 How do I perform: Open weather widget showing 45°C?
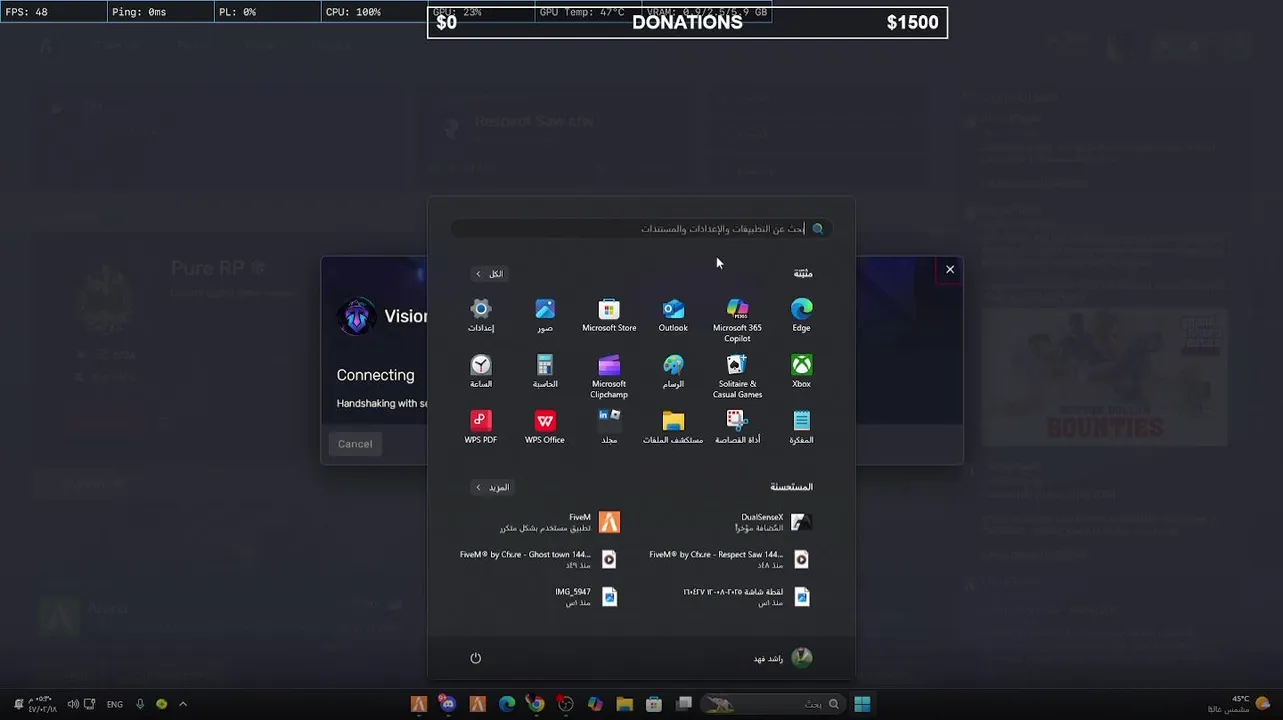[1238, 704]
